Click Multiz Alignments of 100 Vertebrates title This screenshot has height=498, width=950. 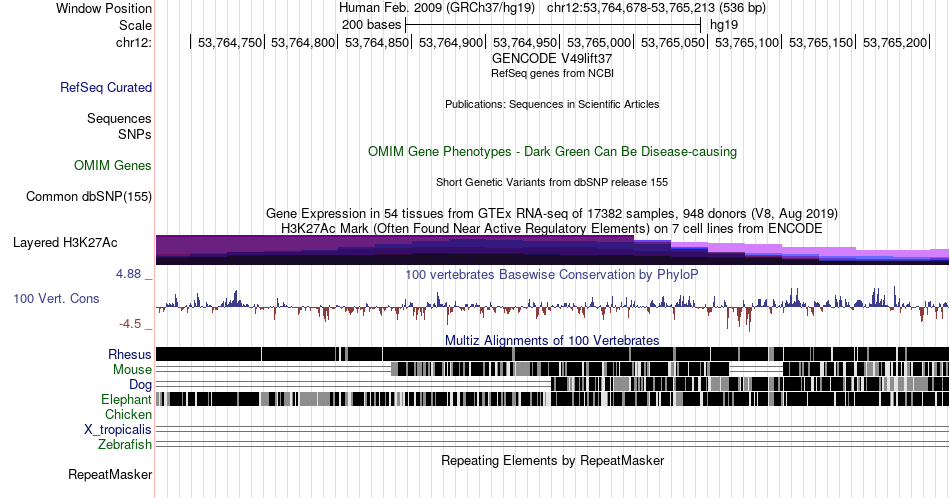click(x=552, y=340)
